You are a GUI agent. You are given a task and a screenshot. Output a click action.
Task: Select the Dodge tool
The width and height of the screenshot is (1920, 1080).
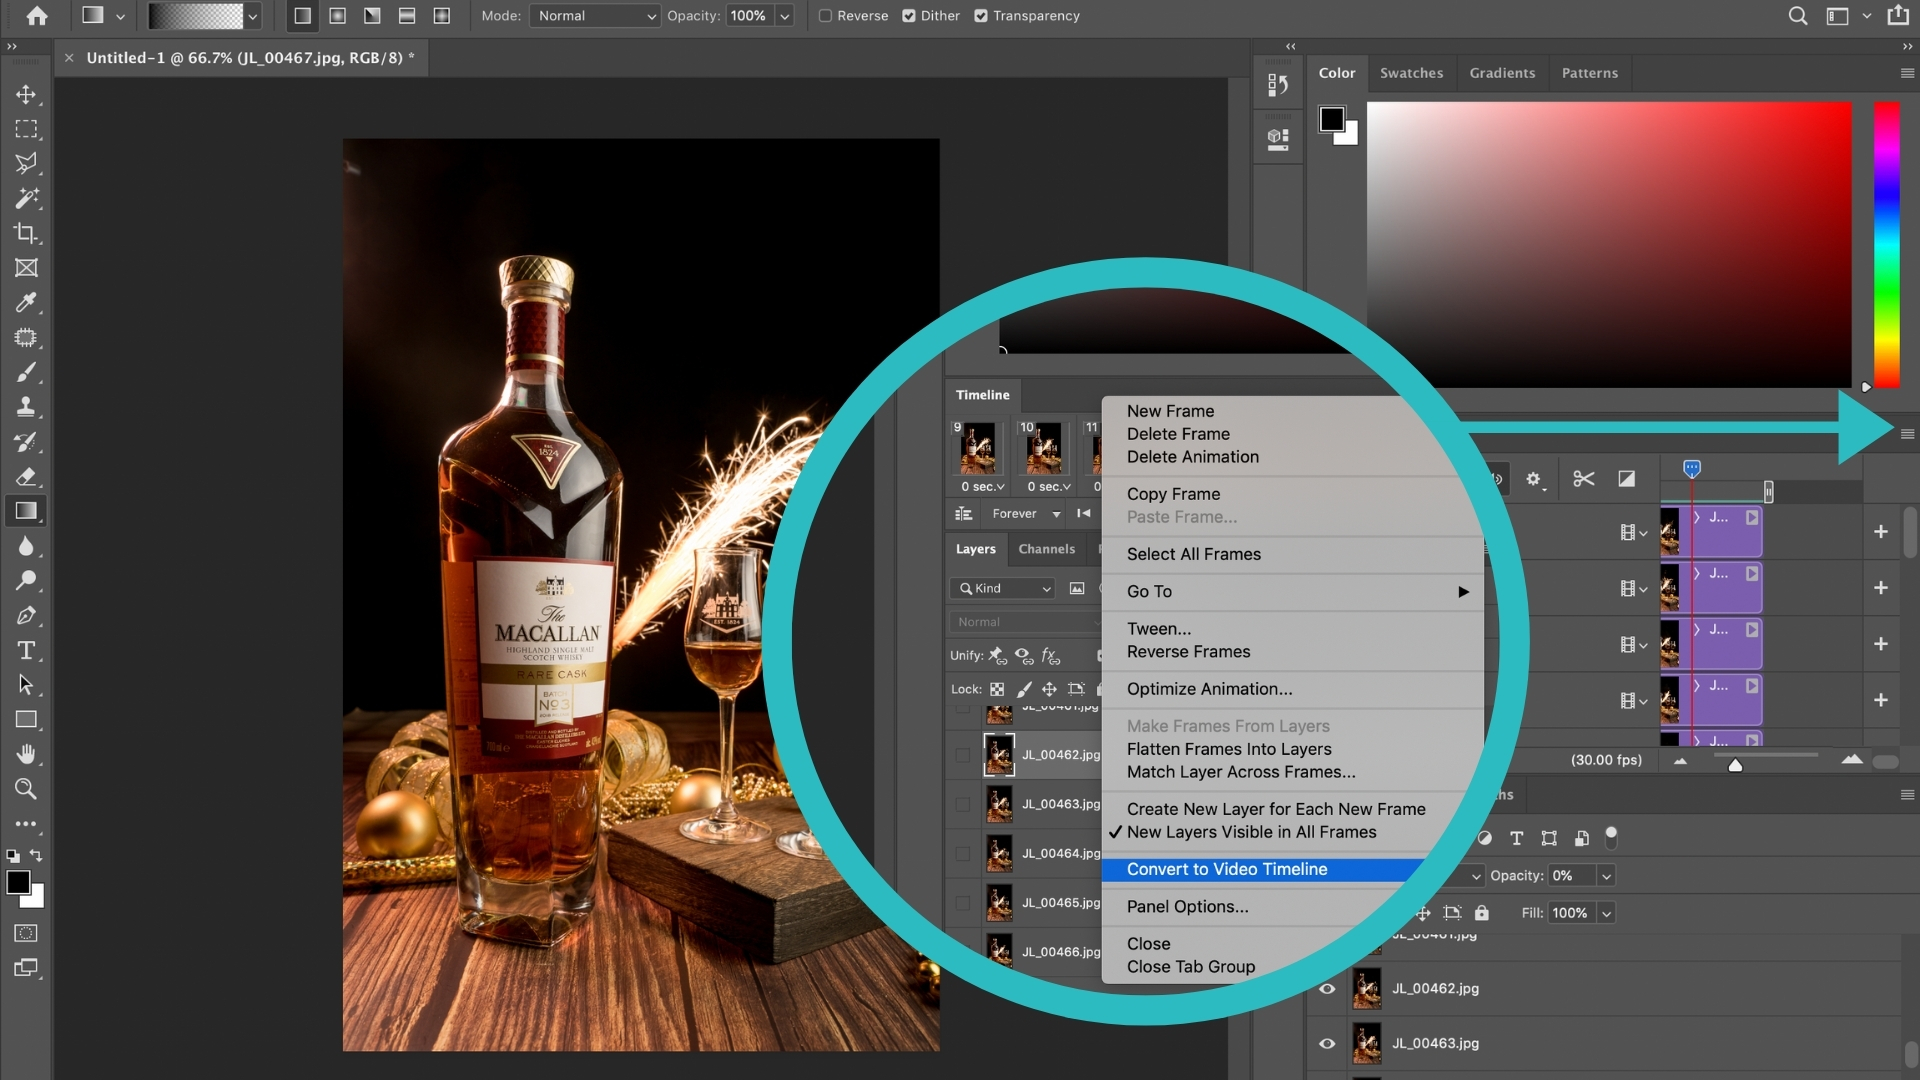(x=26, y=580)
